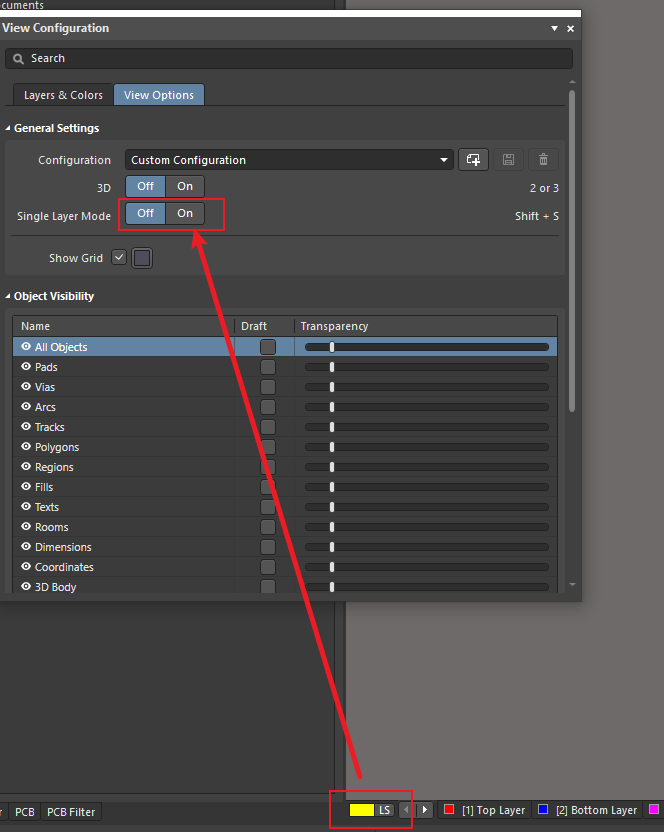664x832 pixels.
Task: Enable Draft checkbox for Vias
Action: [x=268, y=387]
